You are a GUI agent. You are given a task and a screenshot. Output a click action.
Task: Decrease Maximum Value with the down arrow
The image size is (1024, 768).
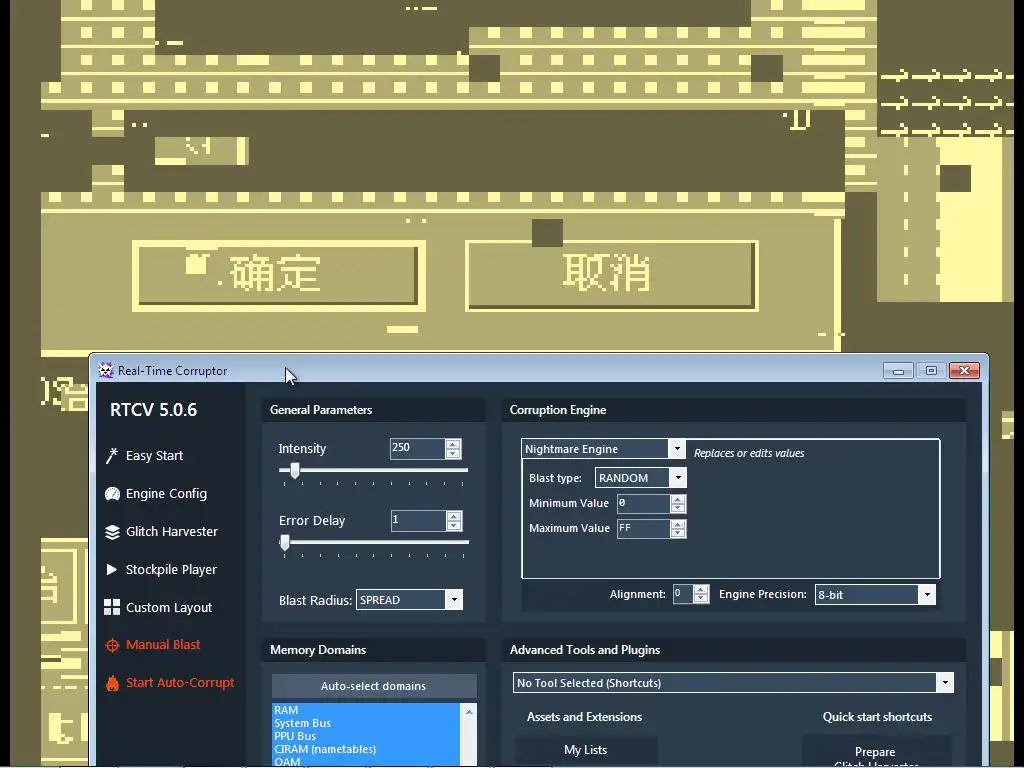pos(678,533)
